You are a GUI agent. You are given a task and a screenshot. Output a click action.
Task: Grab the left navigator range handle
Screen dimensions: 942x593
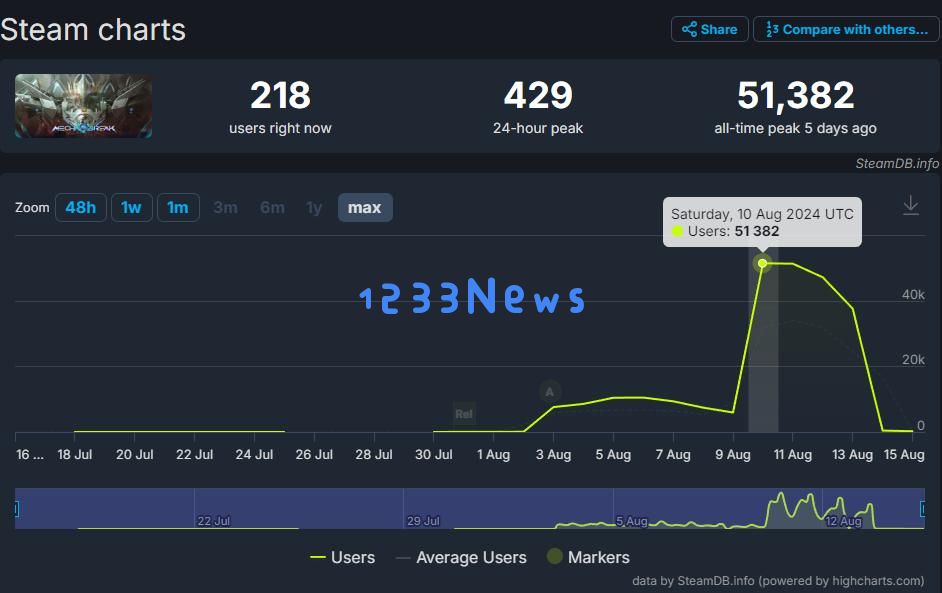(16, 509)
